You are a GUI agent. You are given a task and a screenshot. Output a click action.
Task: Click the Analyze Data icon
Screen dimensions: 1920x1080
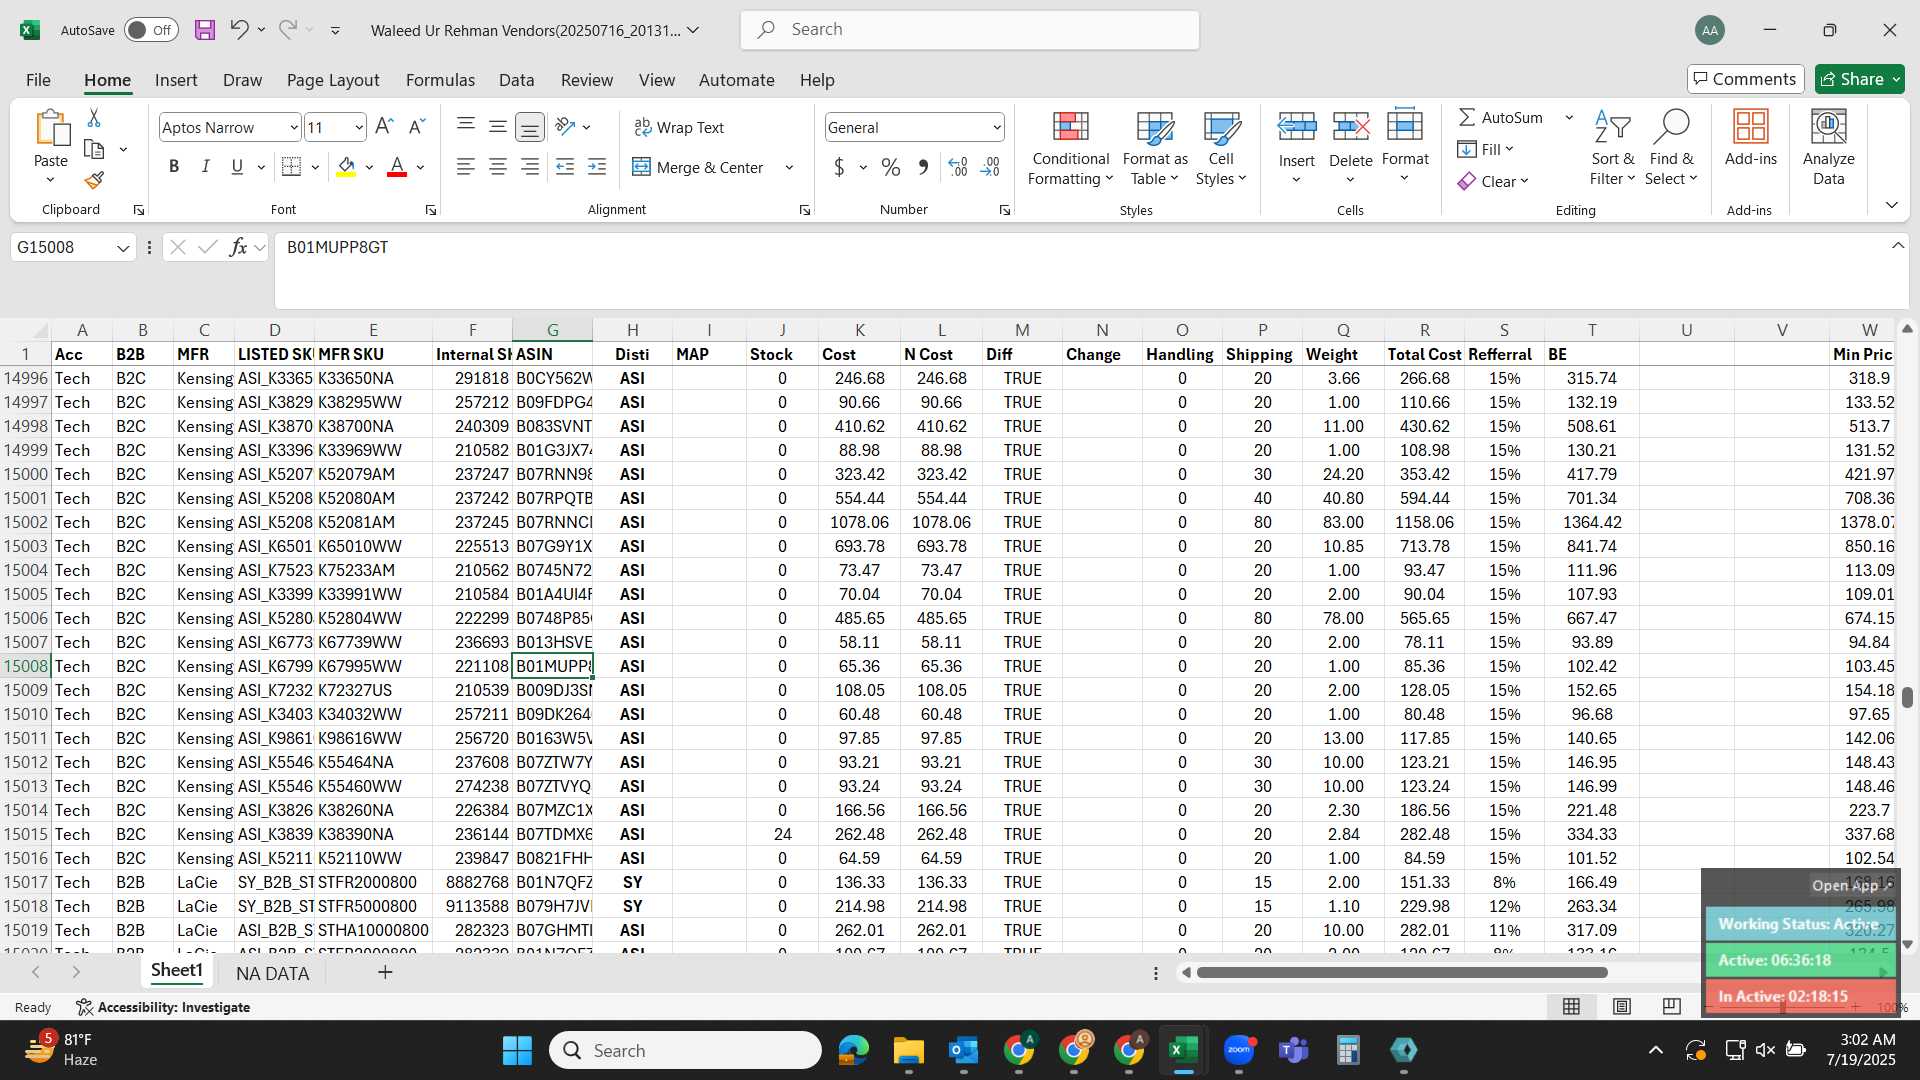(1829, 127)
